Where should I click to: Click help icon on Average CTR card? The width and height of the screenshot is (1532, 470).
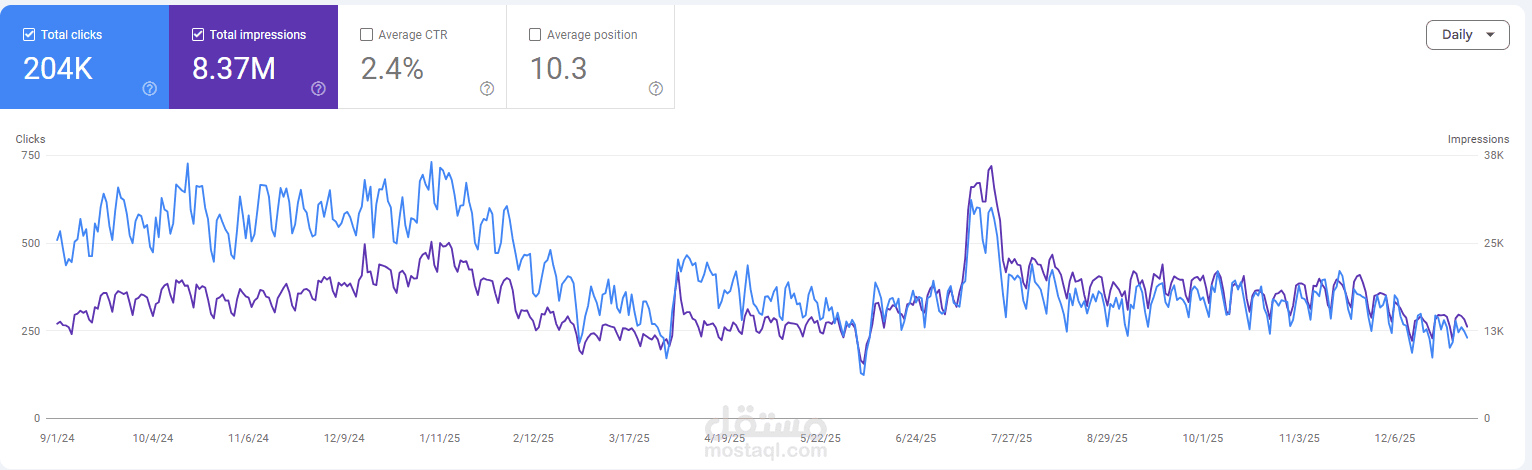(487, 89)
